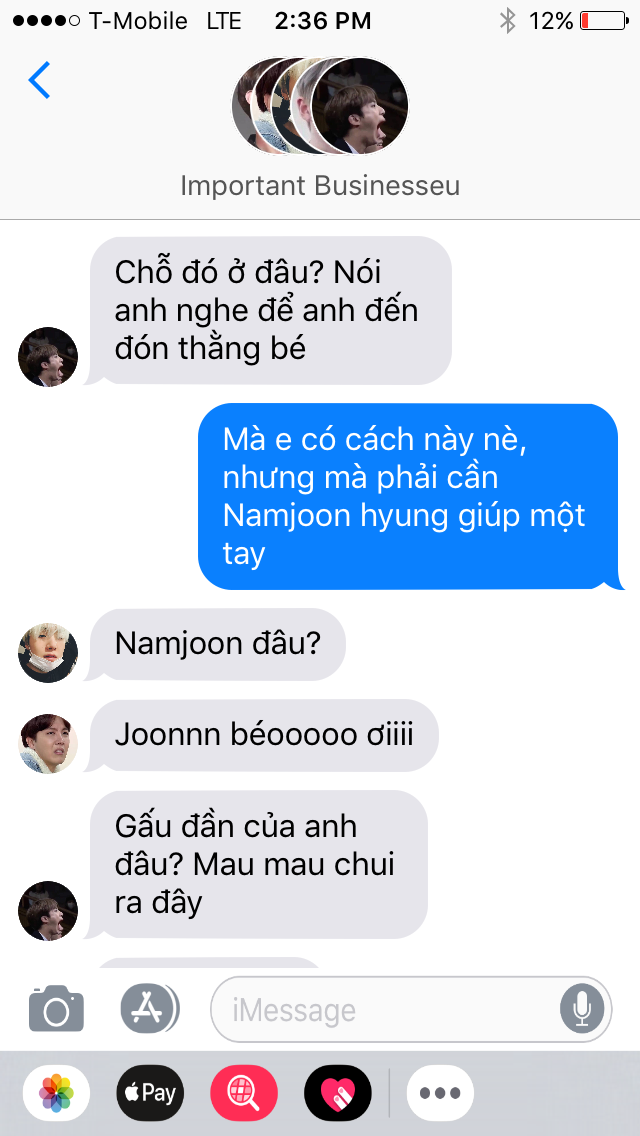Tap the group avatar cluster
This screenshot has width=640, height=1136.
click(320, 106)
